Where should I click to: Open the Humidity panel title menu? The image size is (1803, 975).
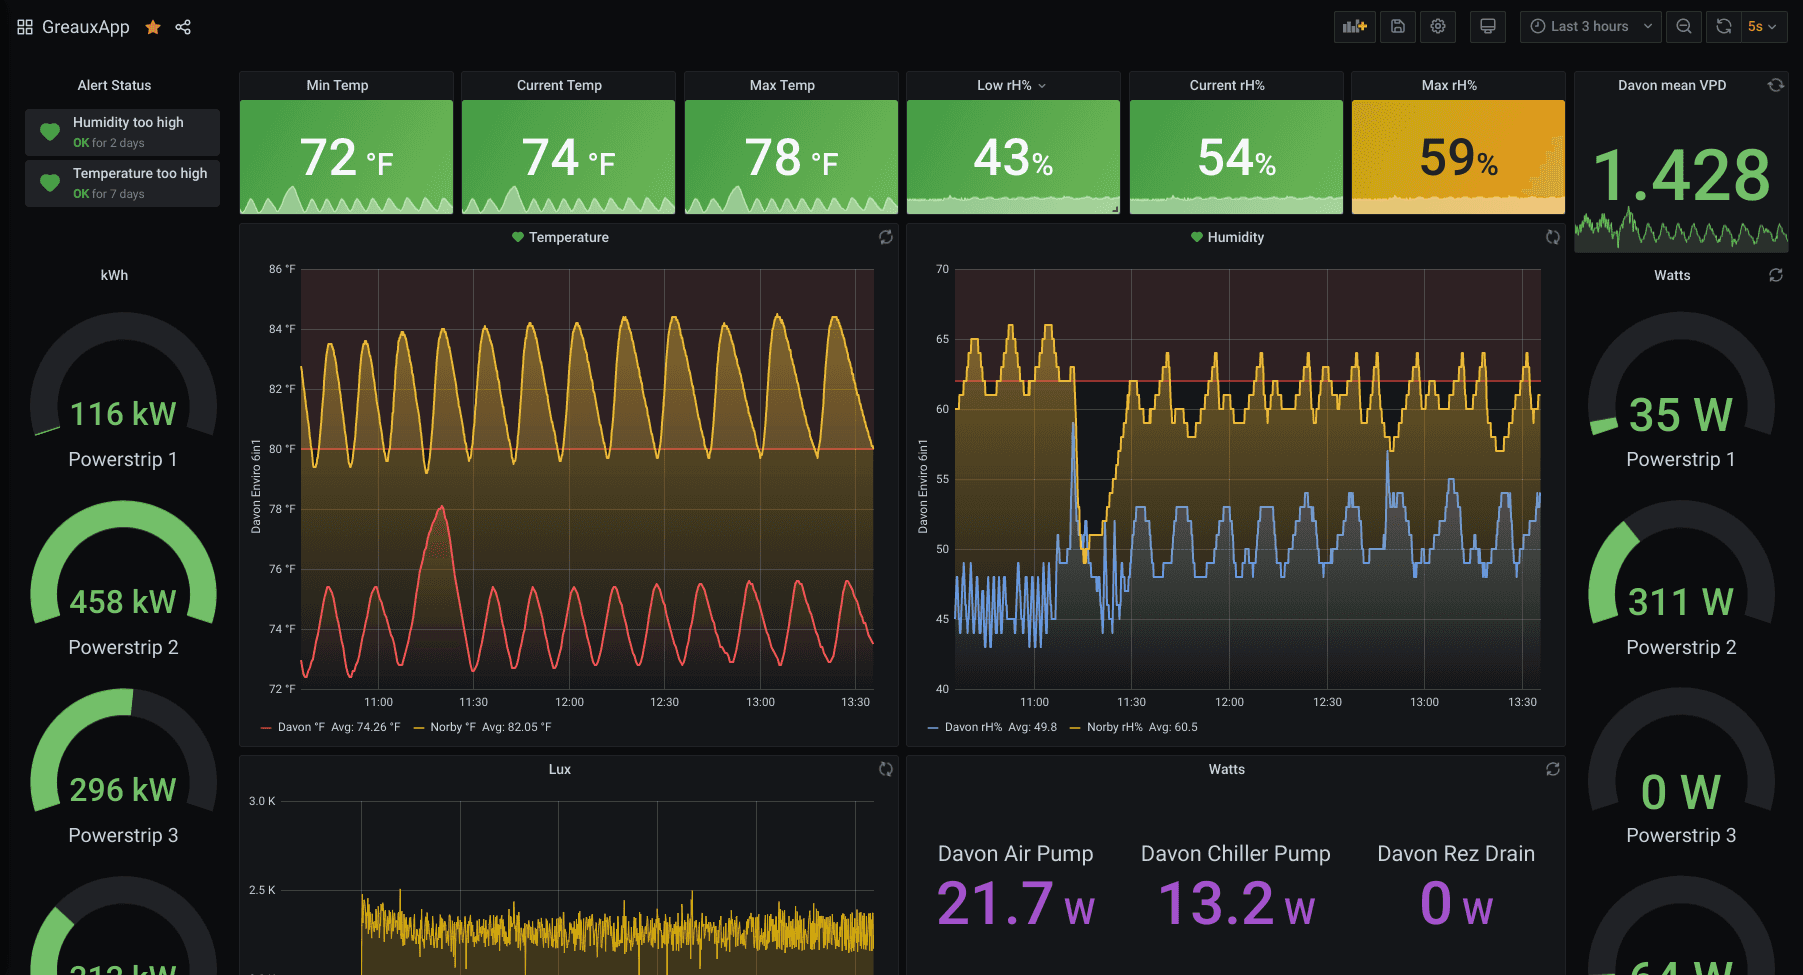(1235, 237)
